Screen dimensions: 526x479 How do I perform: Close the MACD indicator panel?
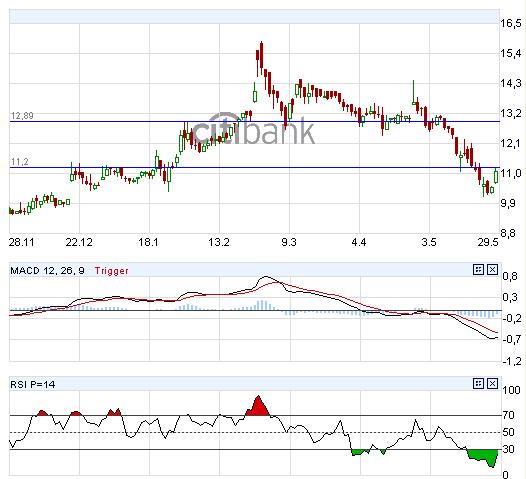[x=492, y=269]
